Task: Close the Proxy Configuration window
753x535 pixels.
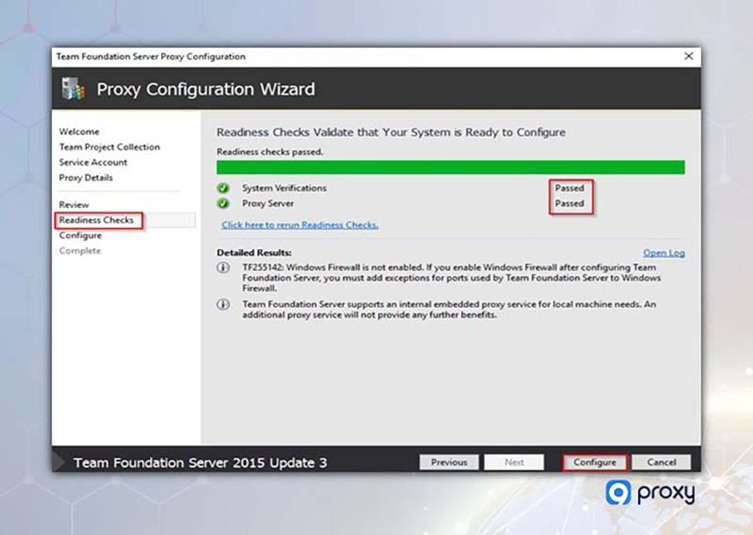Action: pos(688,57)
